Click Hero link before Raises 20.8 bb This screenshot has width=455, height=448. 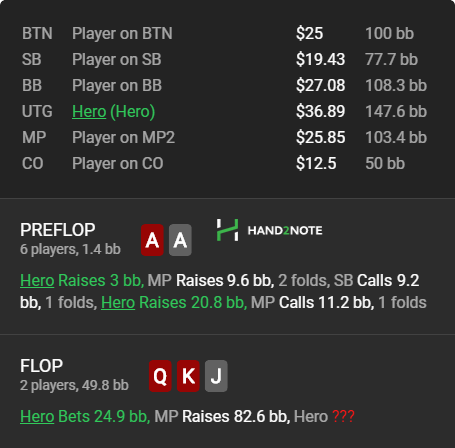(x=118, y=303)
